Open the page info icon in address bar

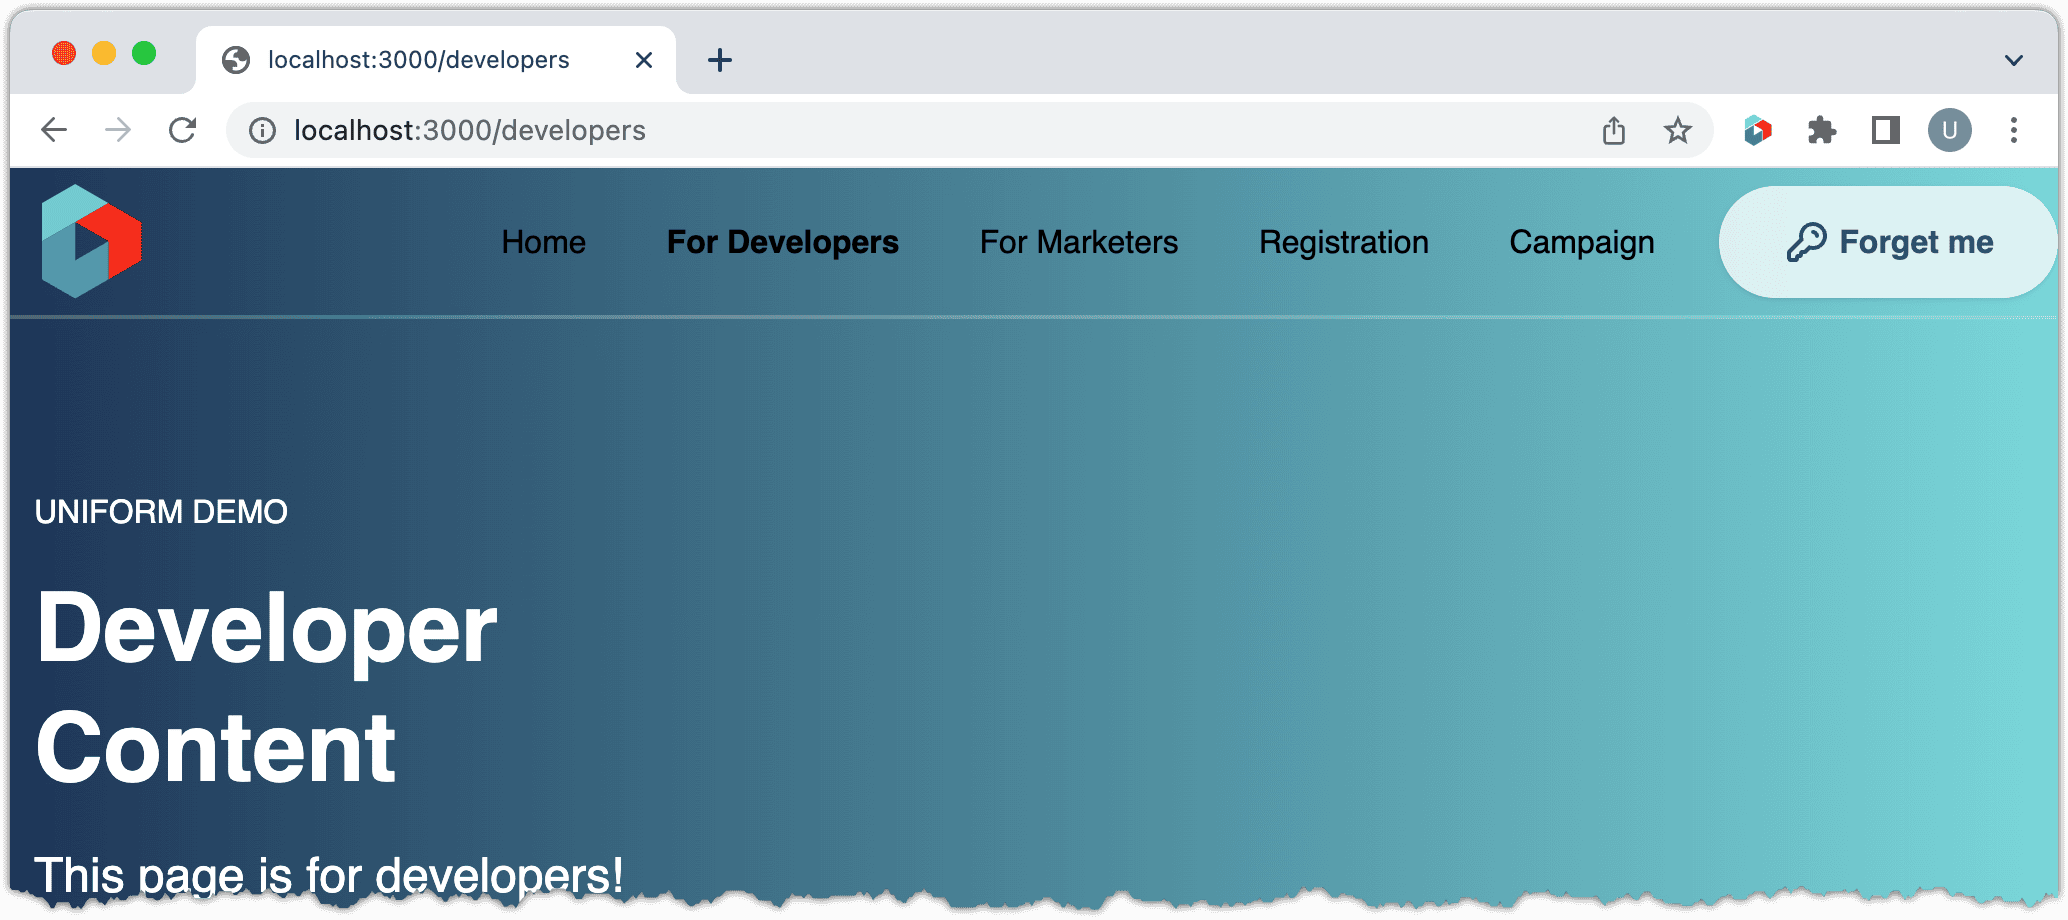(x=260, y=130)
